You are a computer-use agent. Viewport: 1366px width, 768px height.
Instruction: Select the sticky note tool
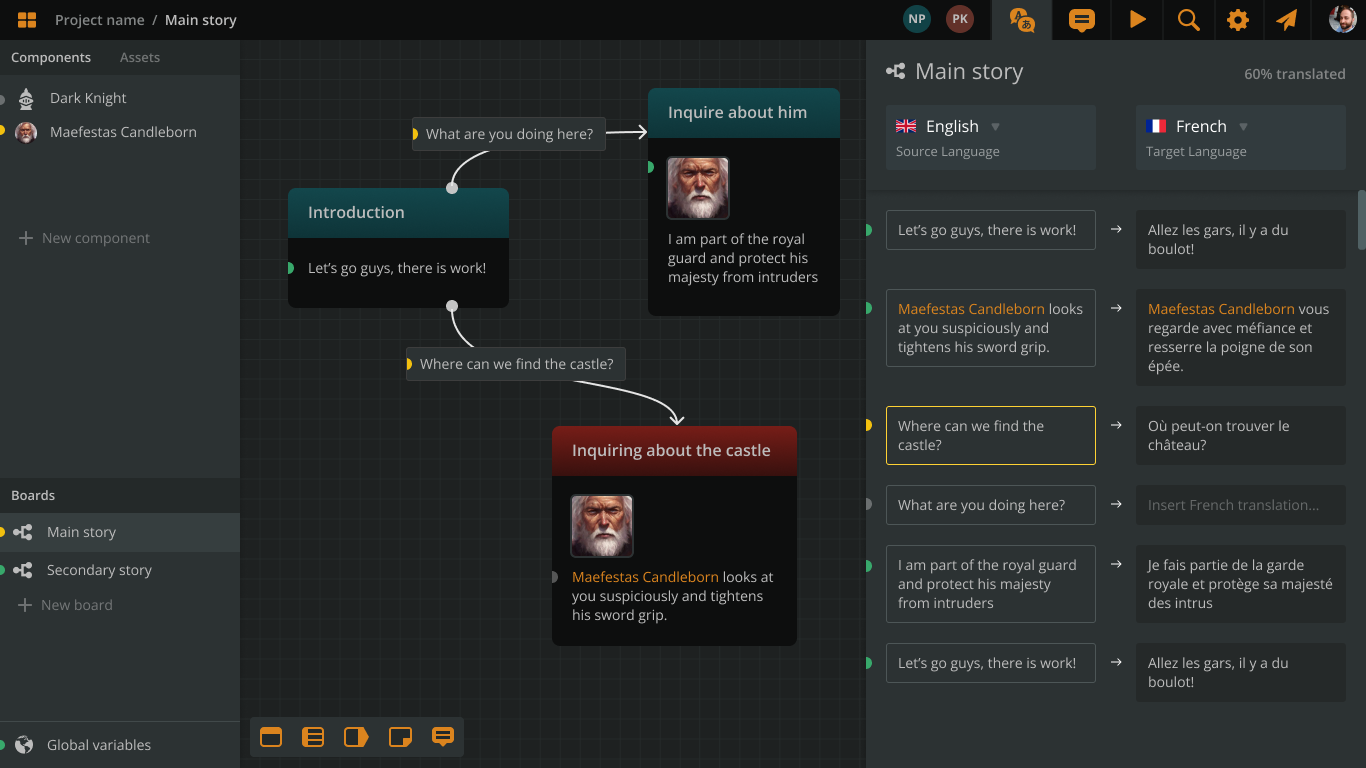(x=399, y=737)
